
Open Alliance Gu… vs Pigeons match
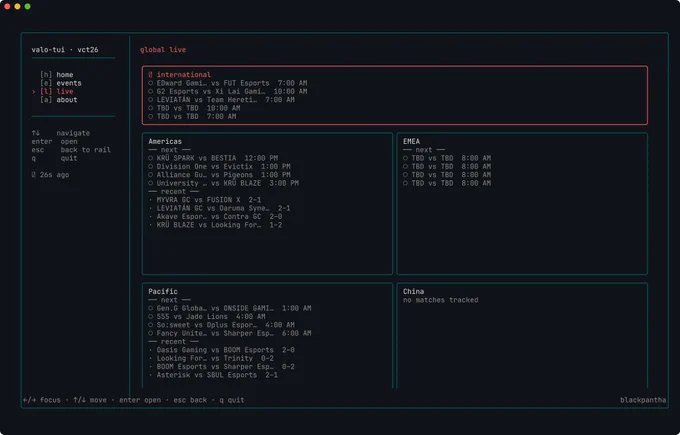(x=219, y=175)
